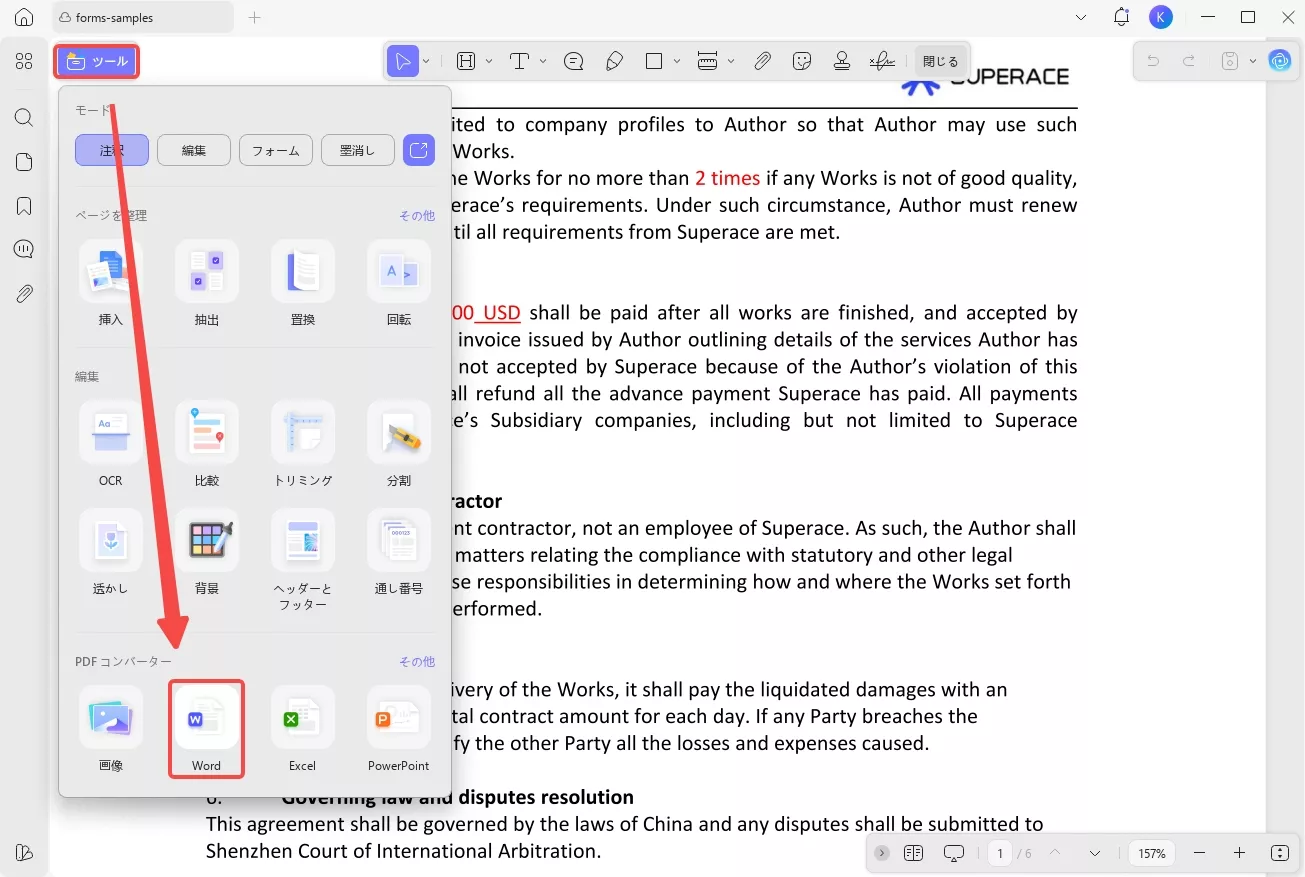
Task: Undo the last action
Action: pos(1153,62)
